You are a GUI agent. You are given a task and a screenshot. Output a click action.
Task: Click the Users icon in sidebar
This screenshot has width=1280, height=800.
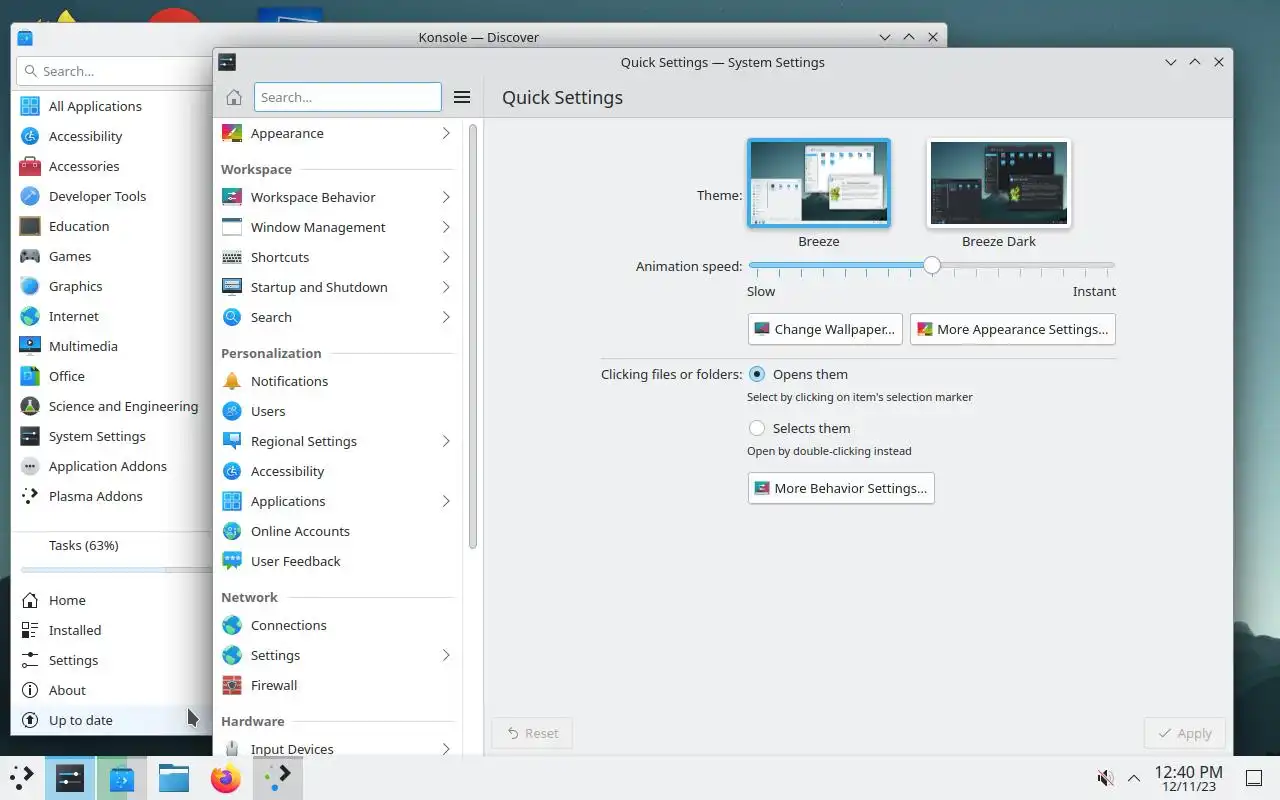click(x=232, y=411)
